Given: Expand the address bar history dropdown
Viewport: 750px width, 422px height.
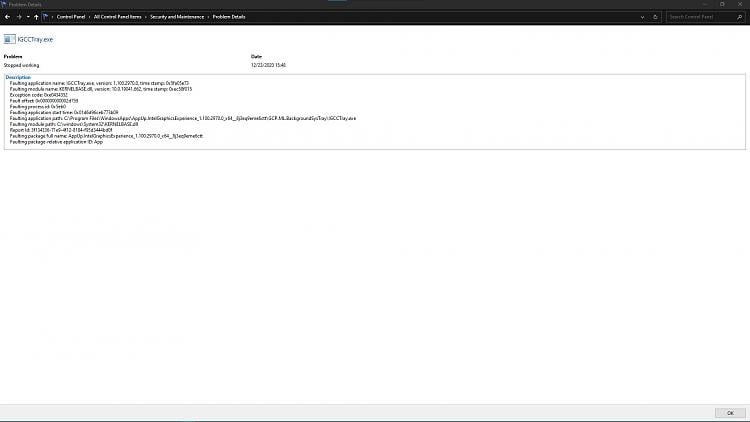Looking at the screenshot, I should click(x=642, y=17).
